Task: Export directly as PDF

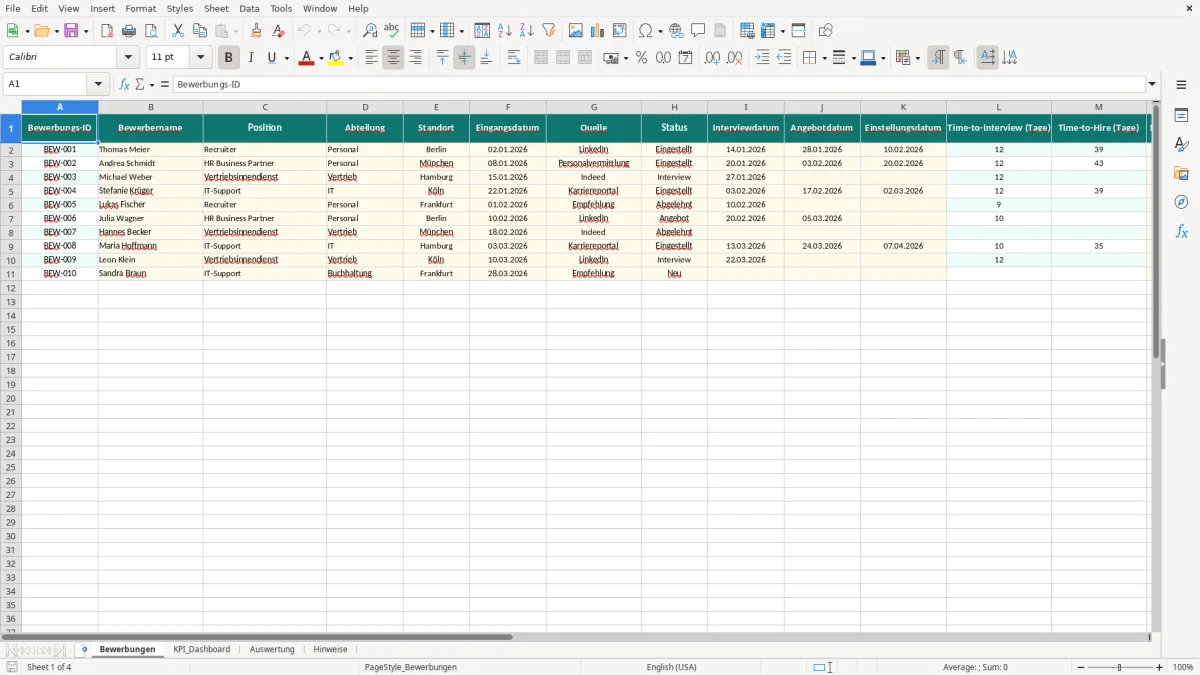Action: [107, 31]
